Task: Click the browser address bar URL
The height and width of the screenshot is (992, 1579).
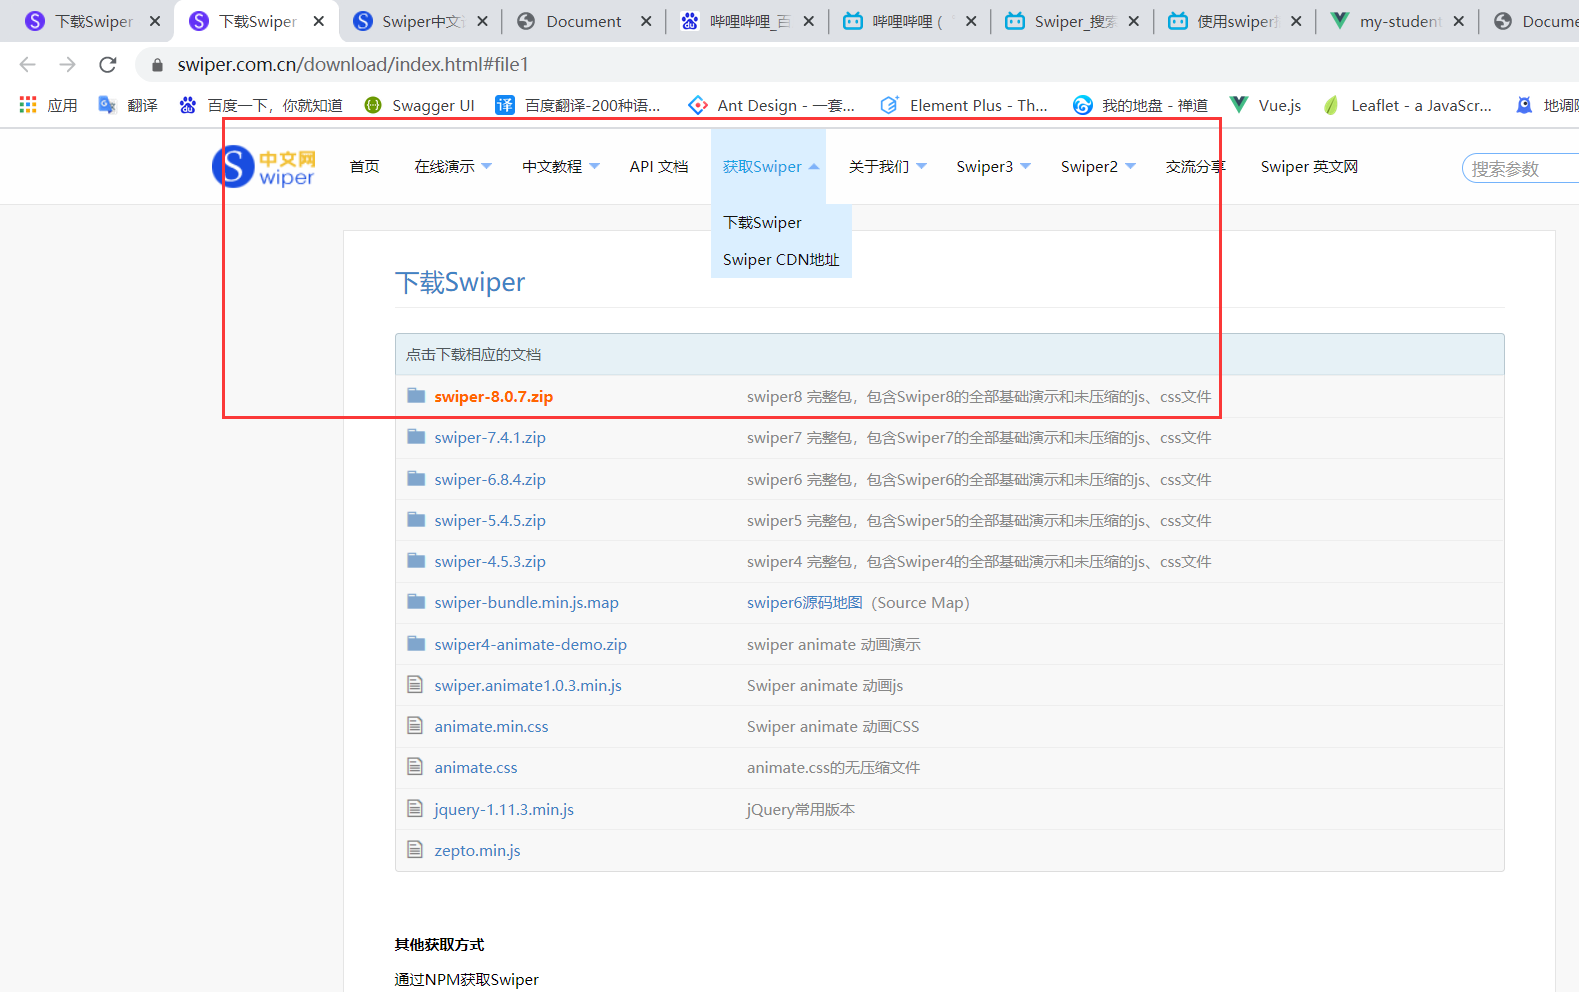Action: [x=353, y=64]
